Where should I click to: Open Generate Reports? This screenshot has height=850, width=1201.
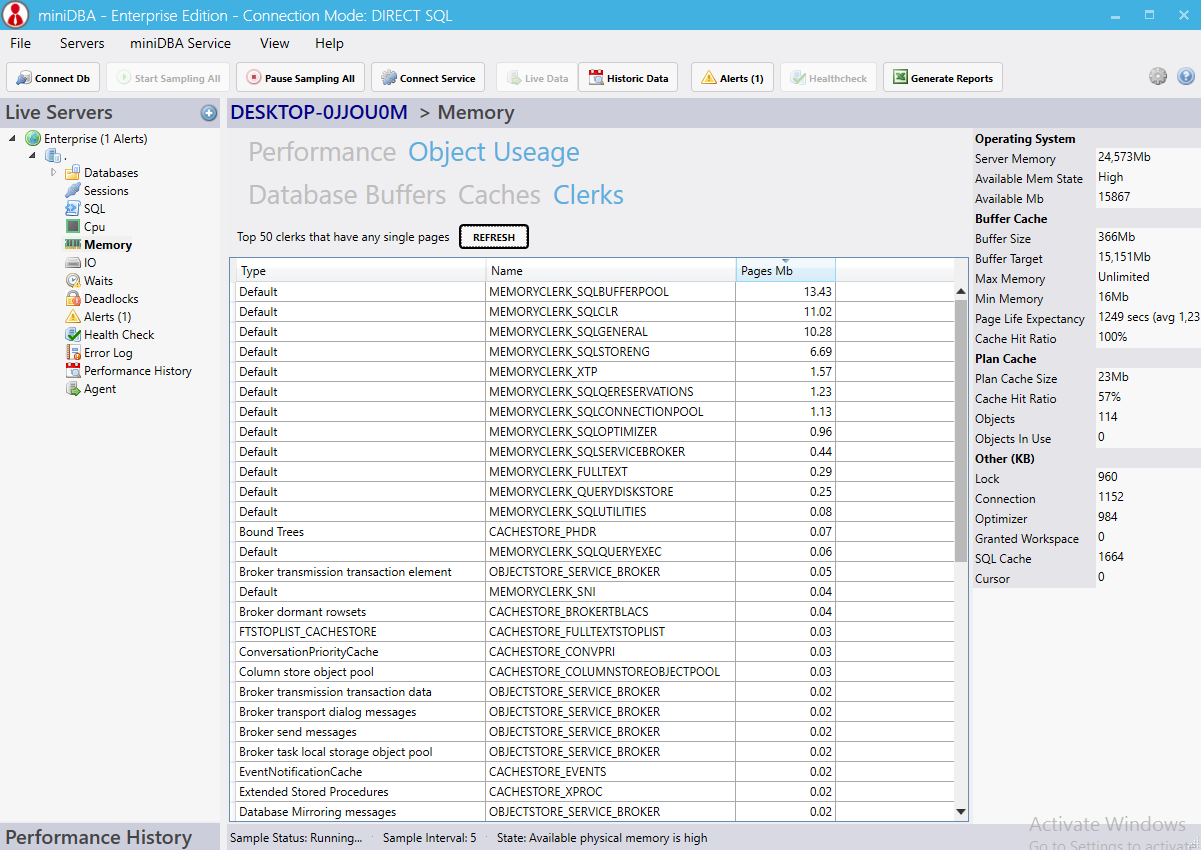click(942, 77)
